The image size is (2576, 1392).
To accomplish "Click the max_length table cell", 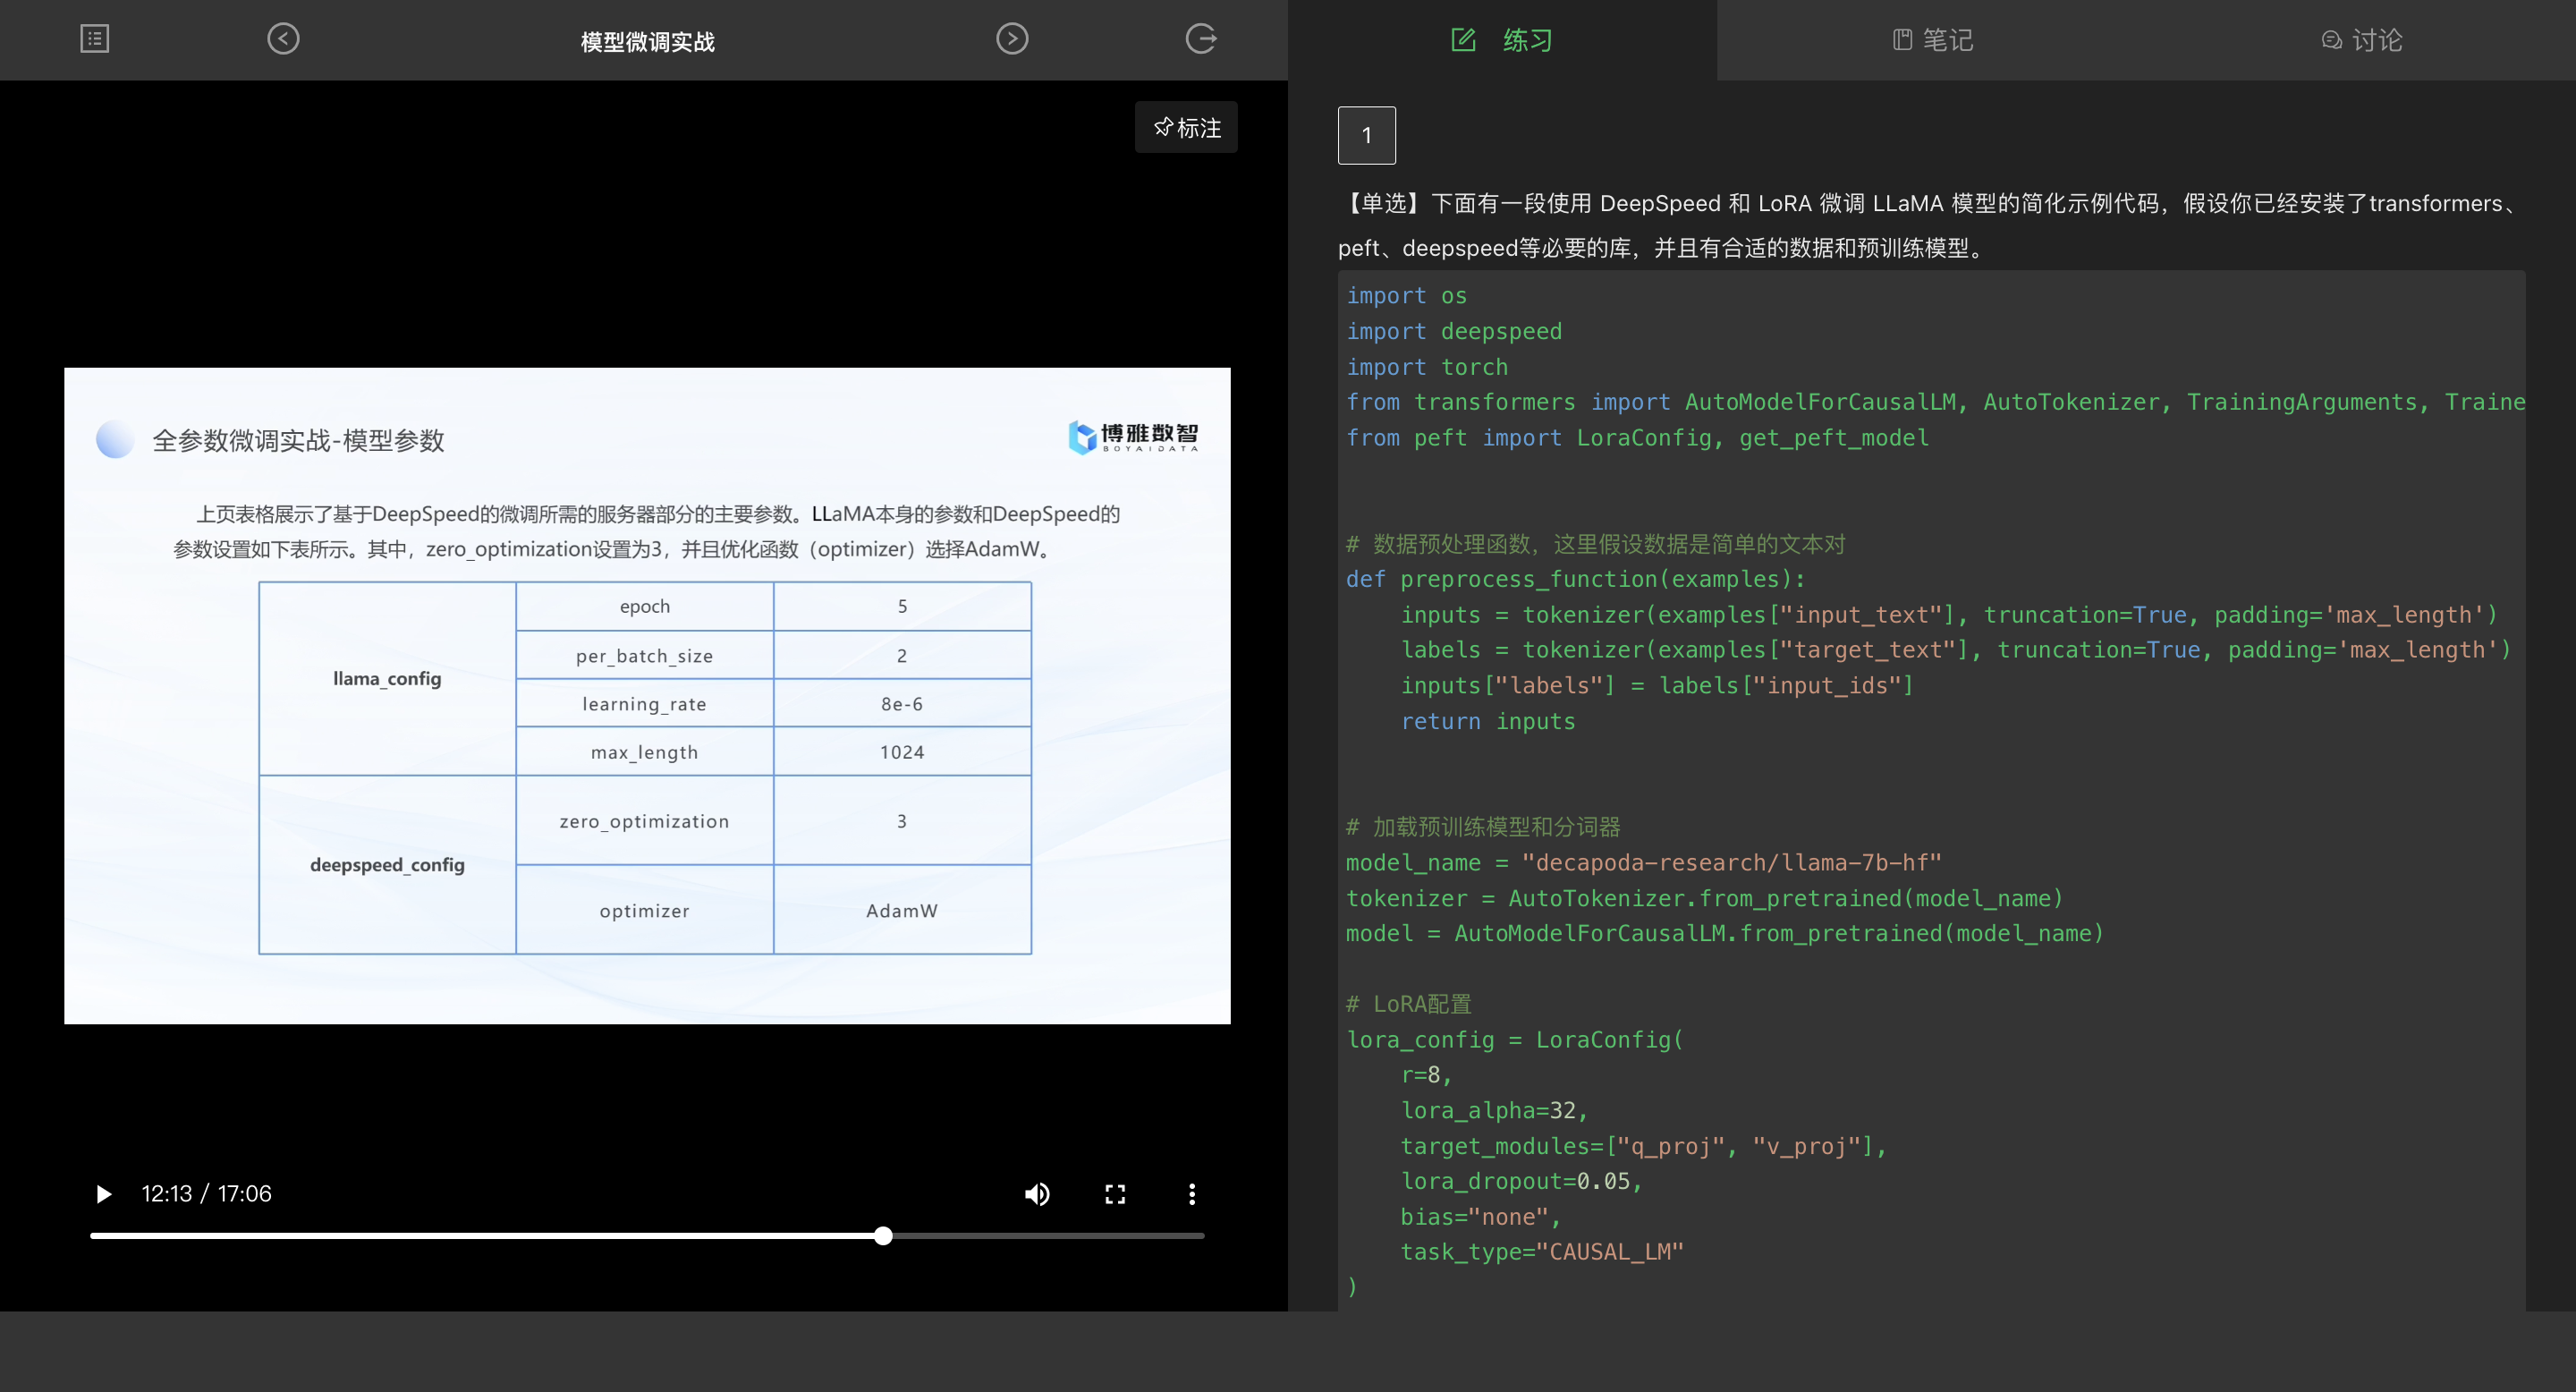I will click(644, 752).
